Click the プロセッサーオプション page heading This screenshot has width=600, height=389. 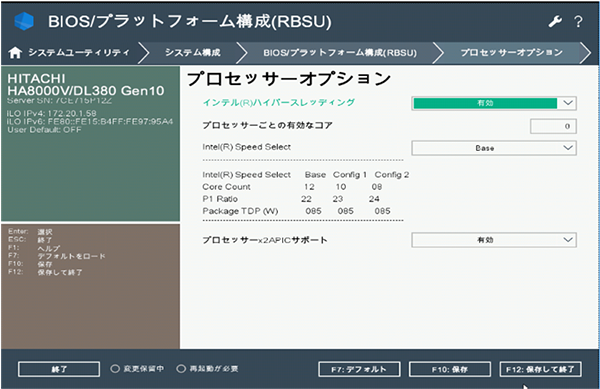[289, 79]
